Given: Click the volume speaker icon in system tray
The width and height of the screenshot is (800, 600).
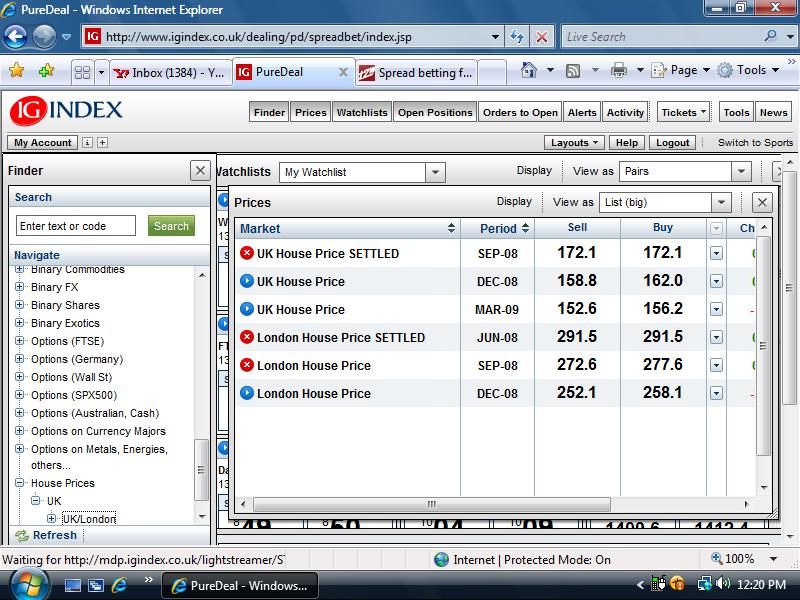Looking at the screenshot, I should [x=723, y=584].
